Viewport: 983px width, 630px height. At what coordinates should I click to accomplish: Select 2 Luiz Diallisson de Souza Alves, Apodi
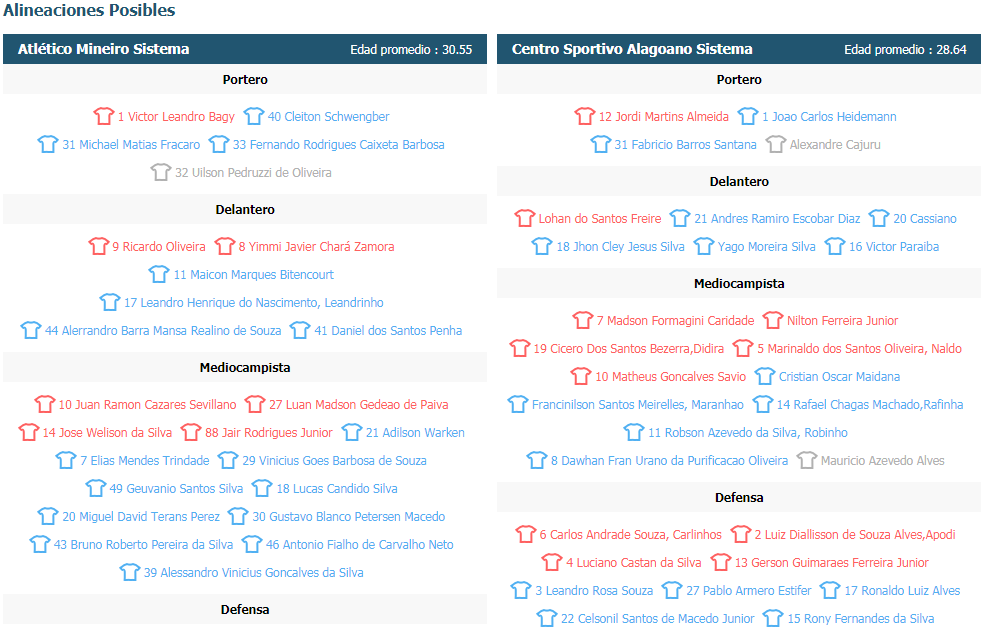(855, 535)
